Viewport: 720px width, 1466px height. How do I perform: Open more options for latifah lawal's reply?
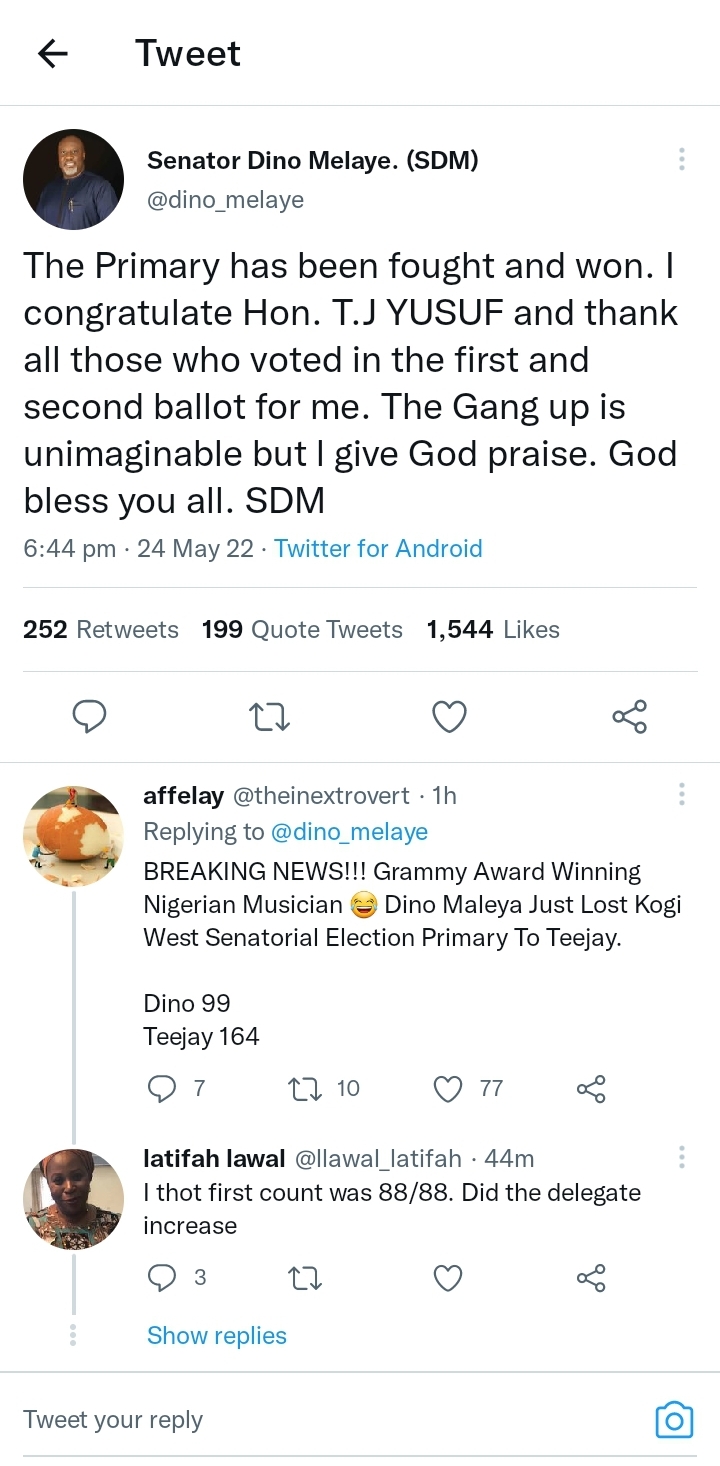click(681, 1157)
